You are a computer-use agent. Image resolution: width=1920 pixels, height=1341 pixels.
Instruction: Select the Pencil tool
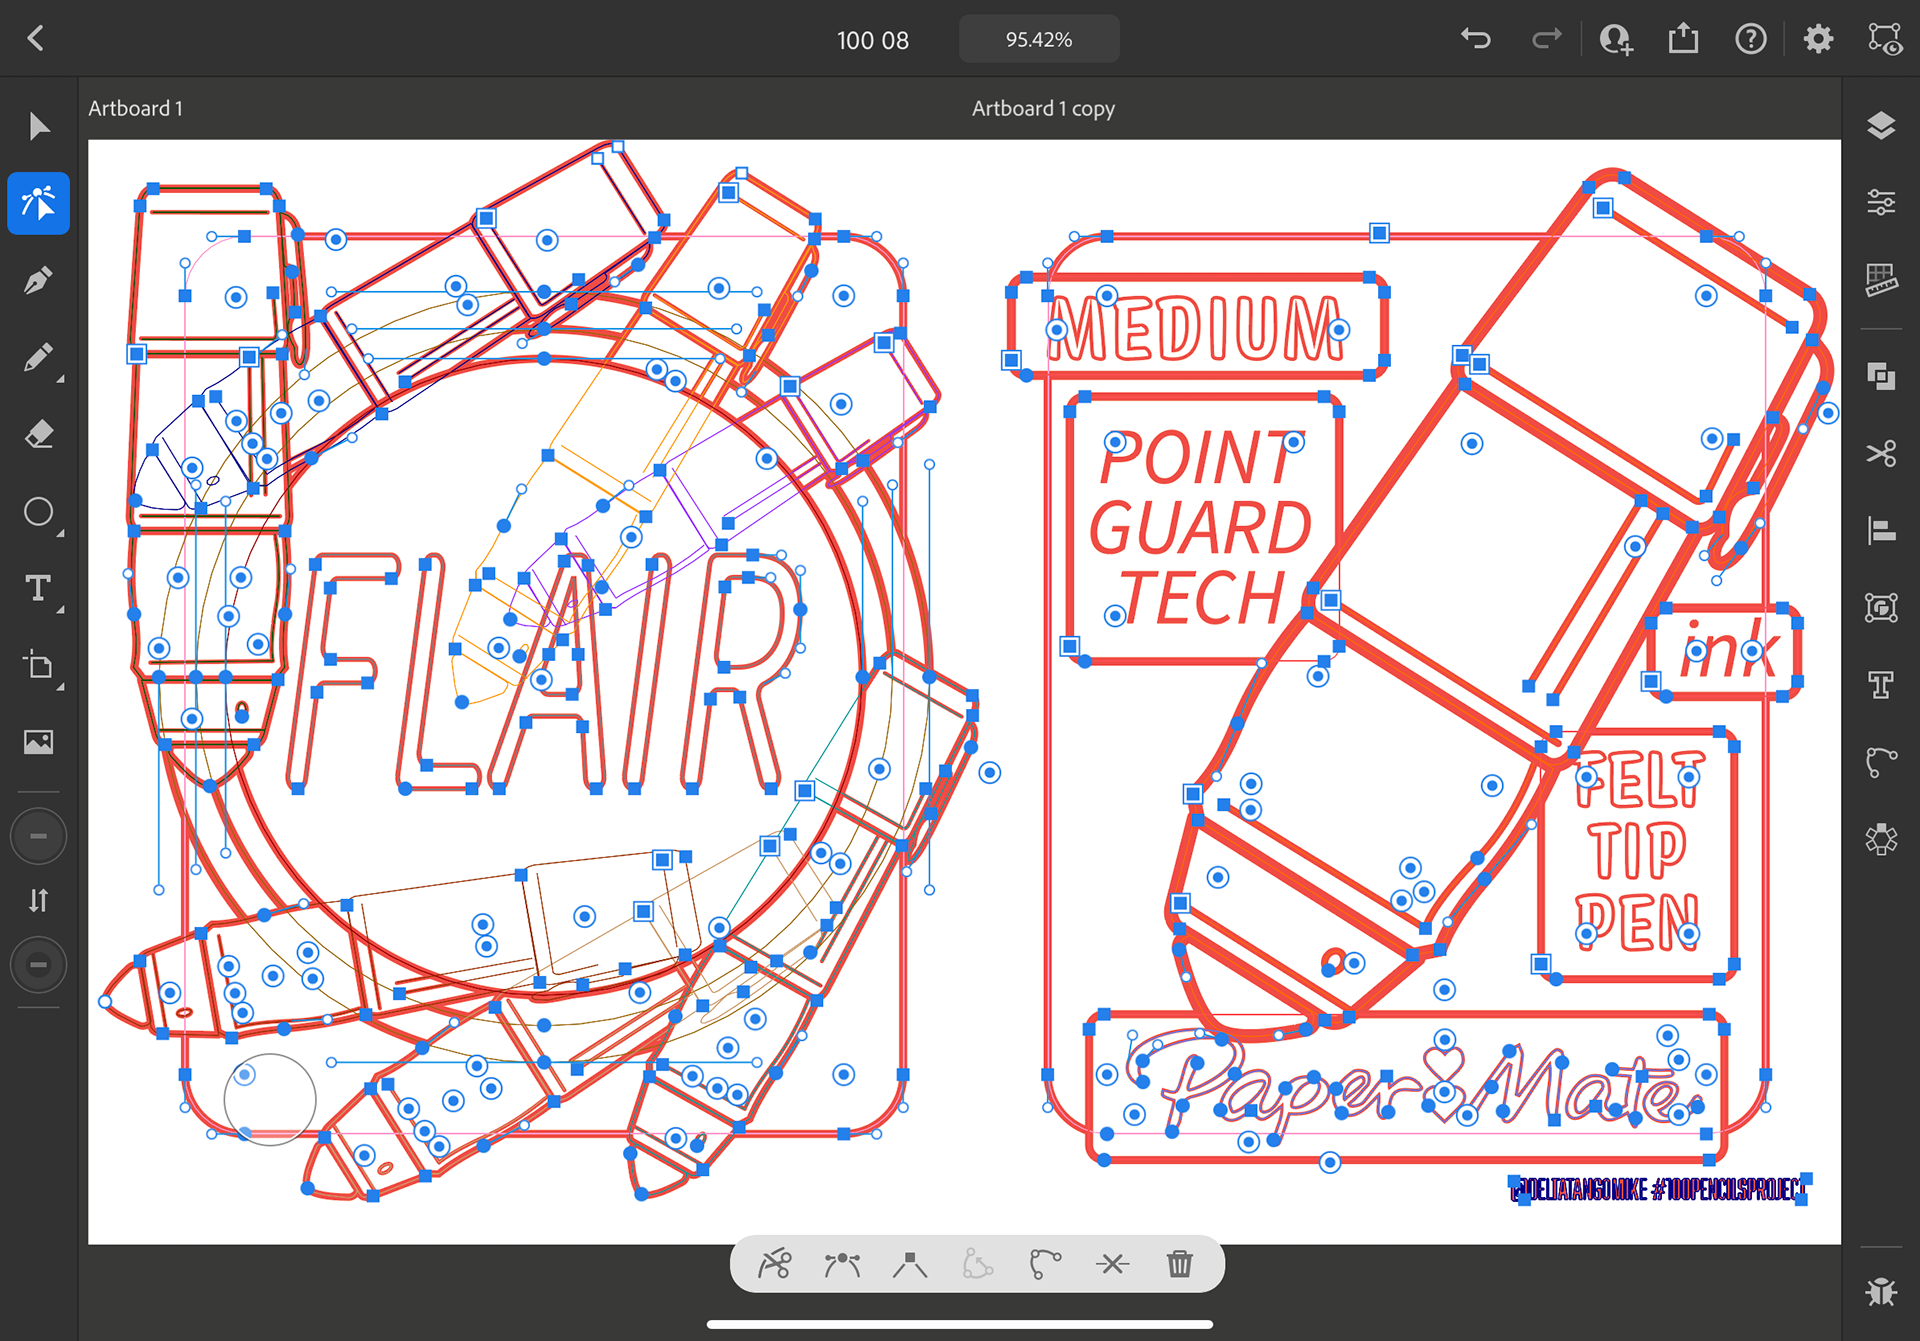[x=39, y=357]
